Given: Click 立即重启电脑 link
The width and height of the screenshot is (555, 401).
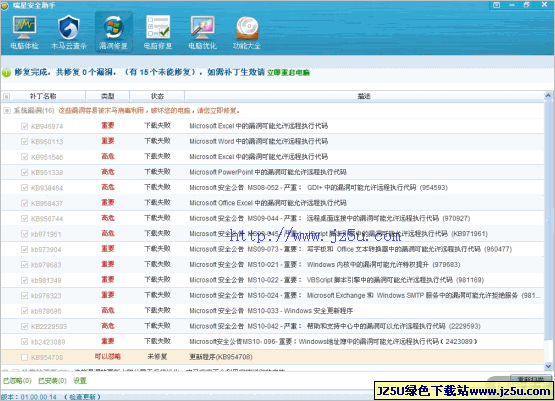Looking at the screenshot, I should (x=288, y=73).
